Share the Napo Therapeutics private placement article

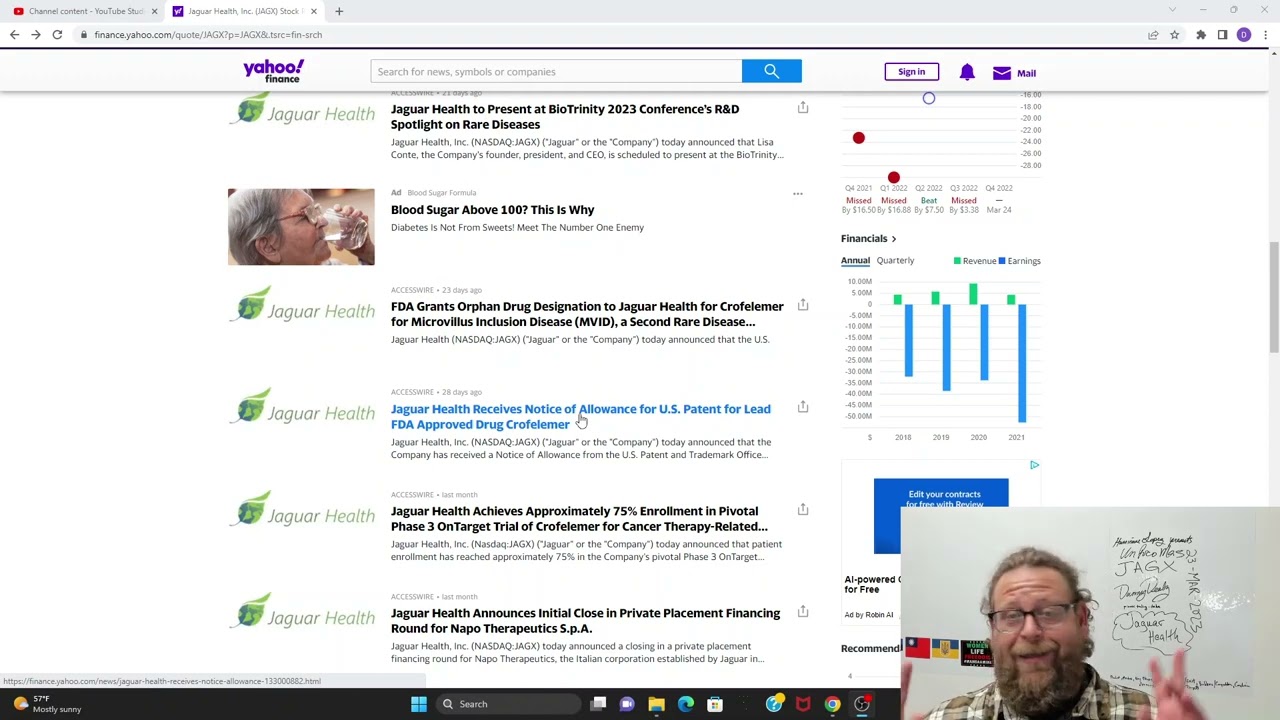pyautogui.click(x=803, y=612)
